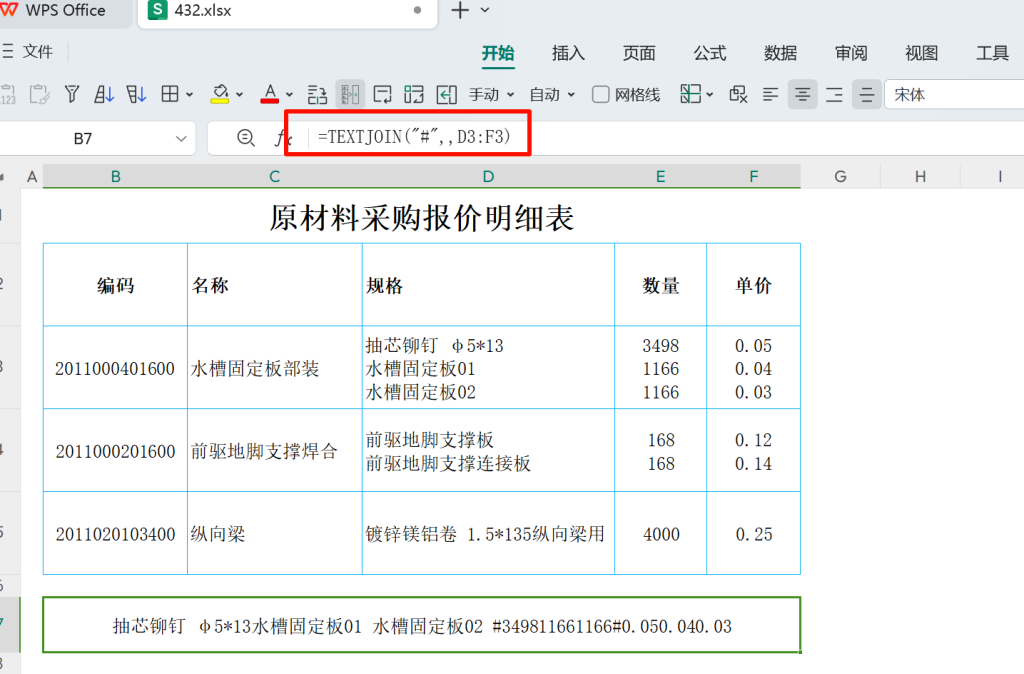Expand the borders style dropdown arrow
Viewport: 1024px width, 674px height.
pos(189,95)
